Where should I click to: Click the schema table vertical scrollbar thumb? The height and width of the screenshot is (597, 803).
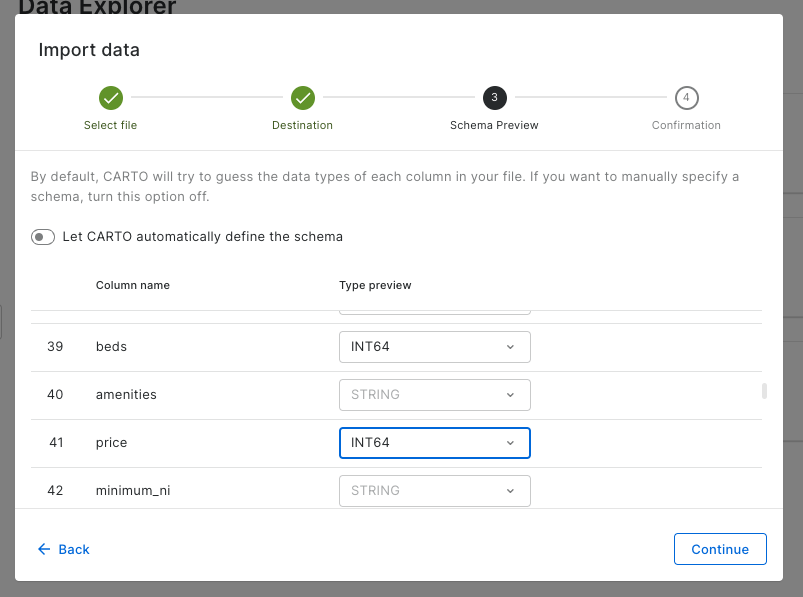[x=765, y=391]
